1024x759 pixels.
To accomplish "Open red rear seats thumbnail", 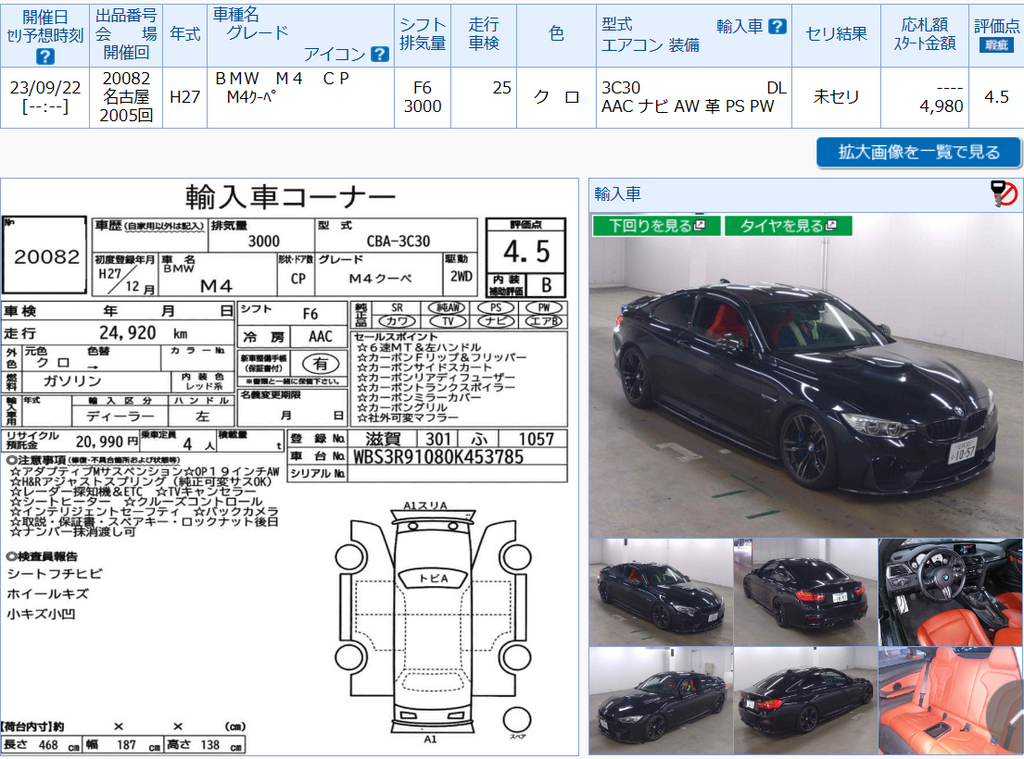I will 950,701.
